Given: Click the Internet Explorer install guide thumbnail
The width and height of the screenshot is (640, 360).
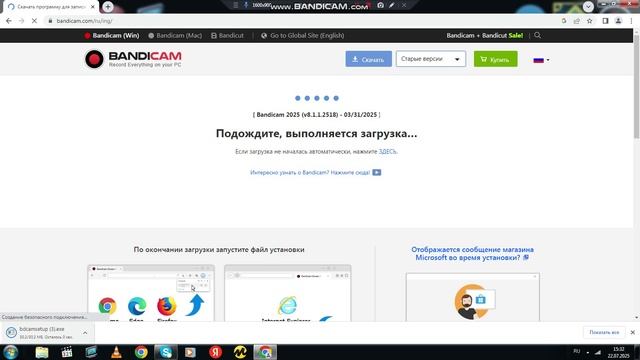Looking at the screenshot, I should pos(288,293).
